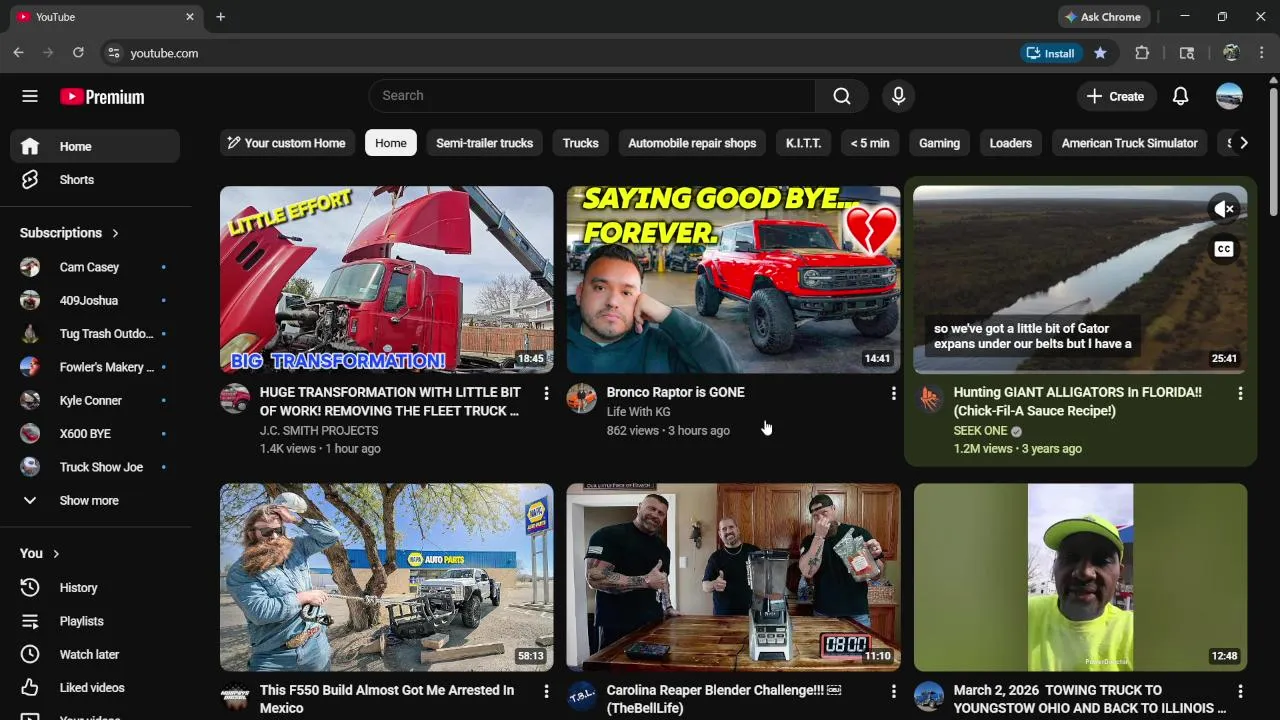Image resolution: width=1280 pixels, height=720 pixels.
Task: Open SEEK ONE channel name link
Action: 980,431
